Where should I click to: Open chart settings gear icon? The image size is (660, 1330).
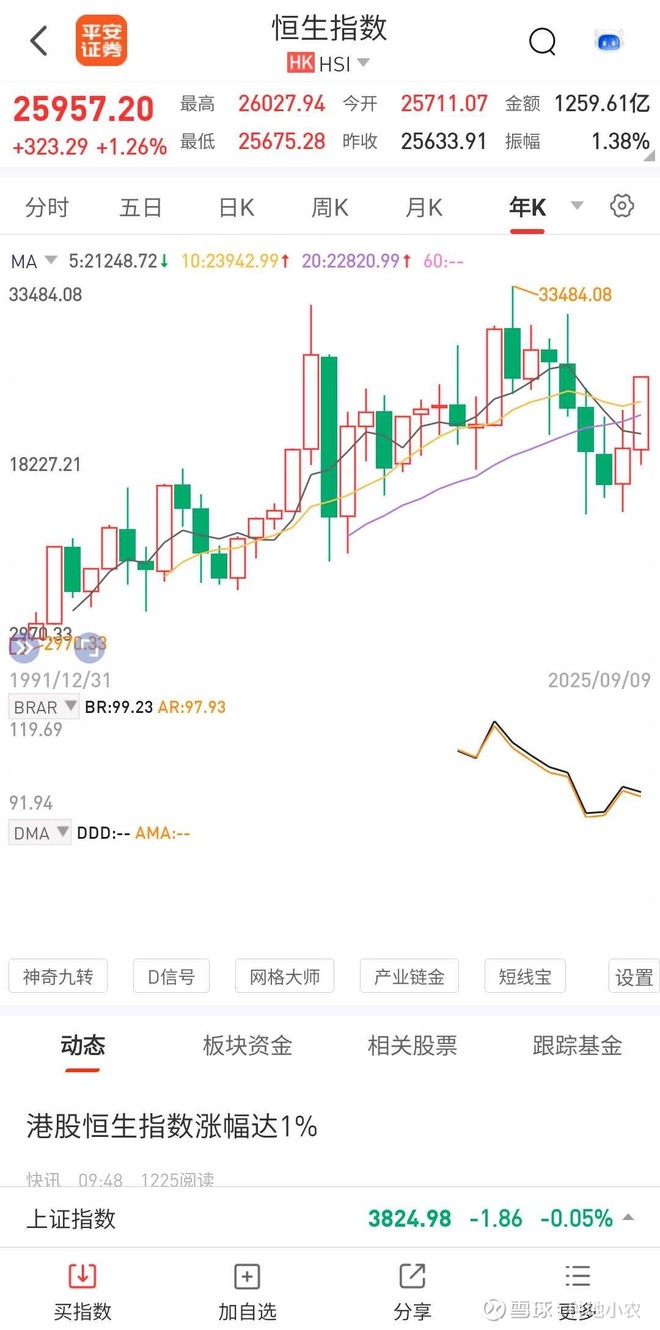click(x=622, y=206)
